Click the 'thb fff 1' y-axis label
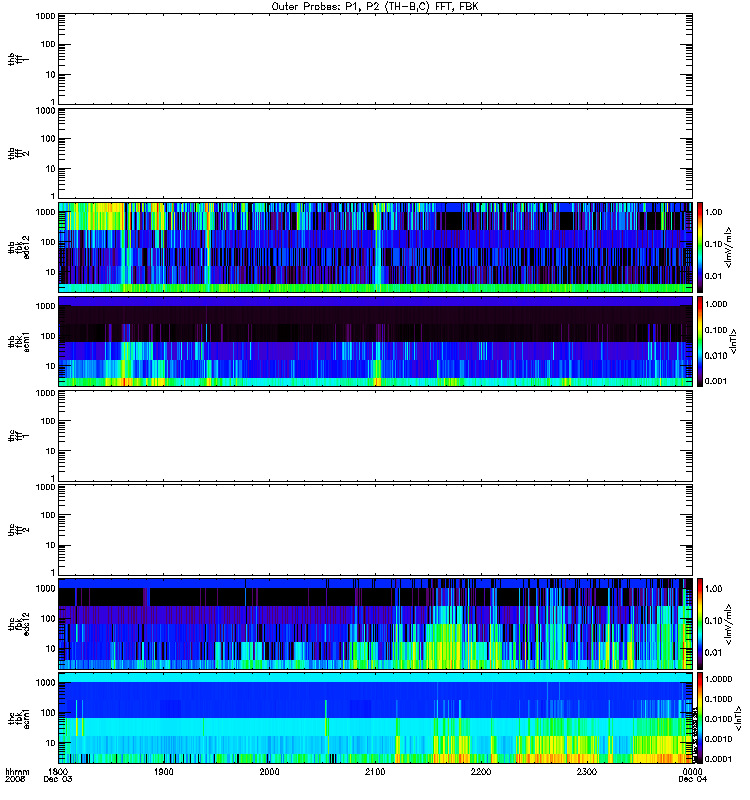Image resolution: width=750 pixels, height=800 pixels. tap(18, 59)
